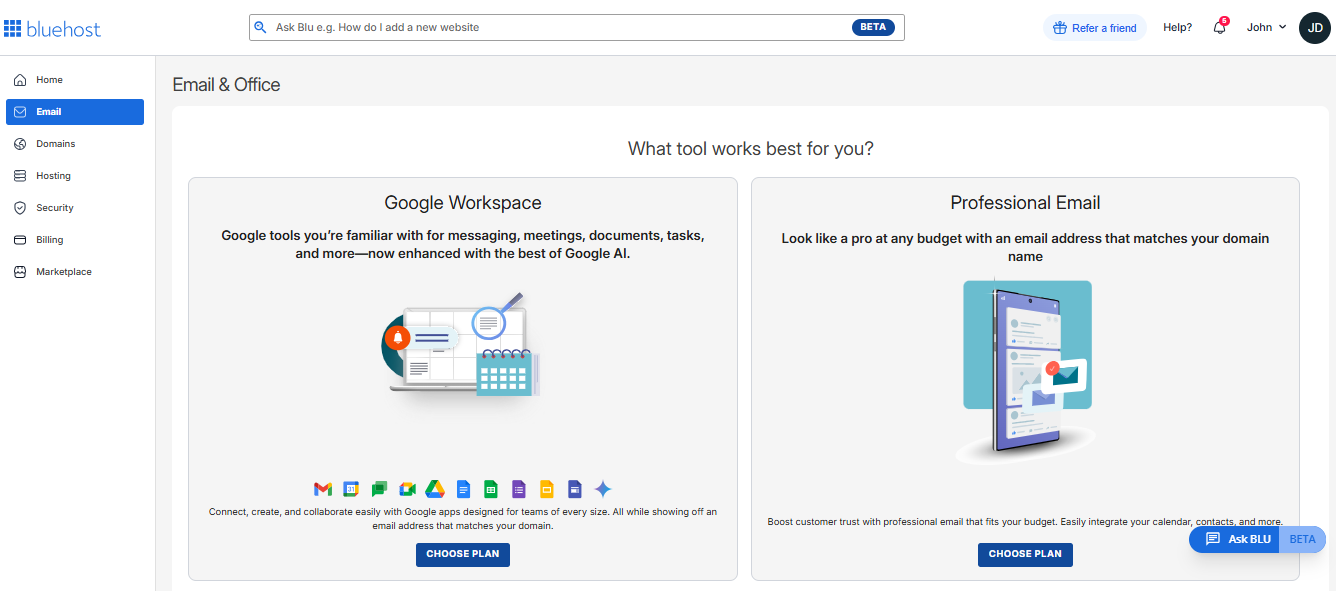Viewport: 1336px width, 591px height.
Task: Click the Gmail icon under Google Workspace
Action: (323, 489)
